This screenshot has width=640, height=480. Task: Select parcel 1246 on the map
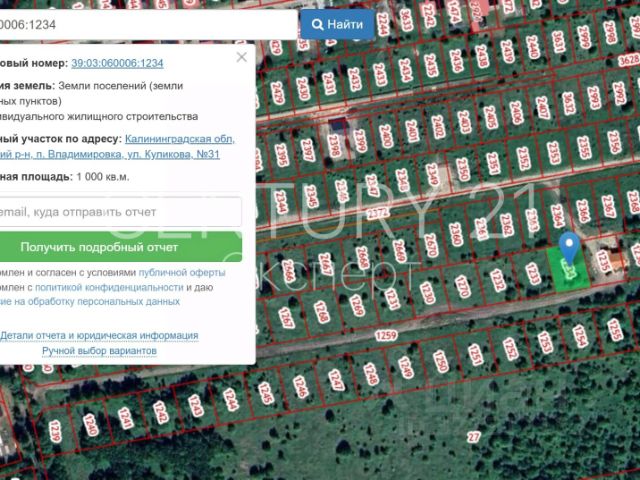point(300,387)
